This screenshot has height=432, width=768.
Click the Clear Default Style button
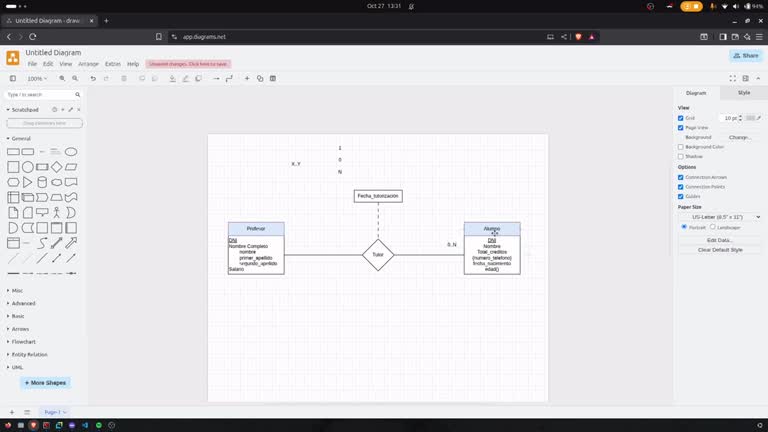pos(720,250)
